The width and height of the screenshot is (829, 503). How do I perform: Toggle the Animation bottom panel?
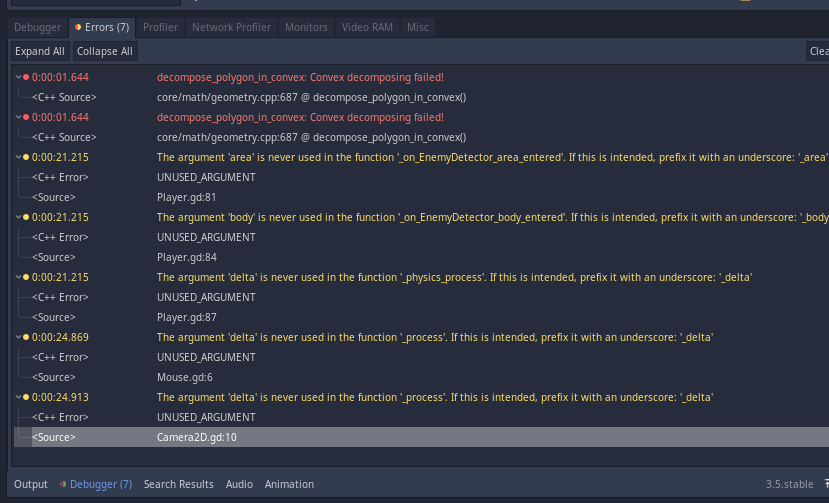[289, 484]
